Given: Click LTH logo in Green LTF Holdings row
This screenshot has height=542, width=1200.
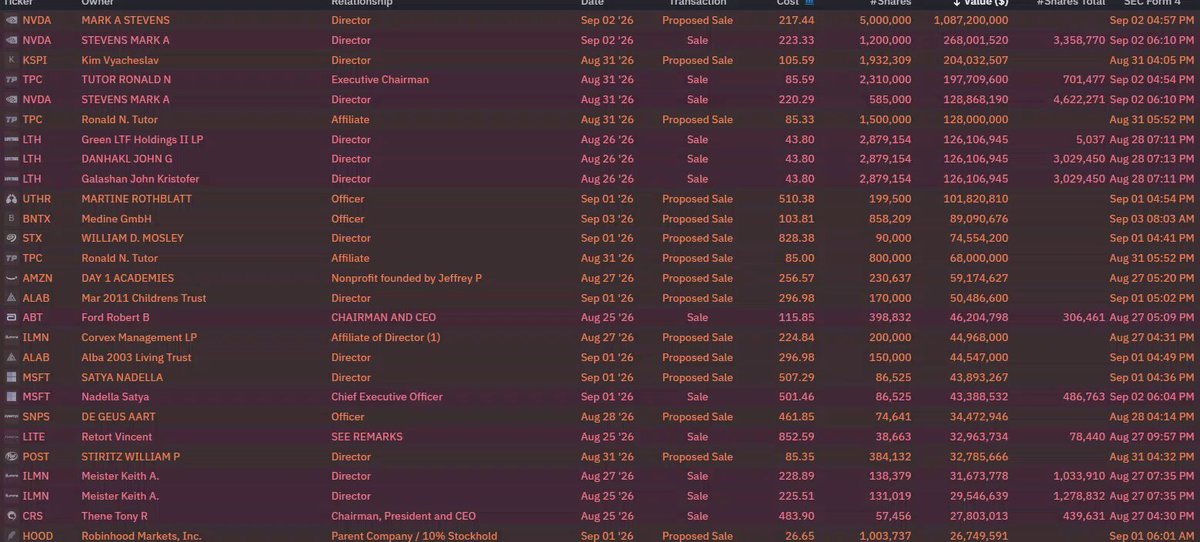Looking at the screenshot, I should tap(11, 140).
